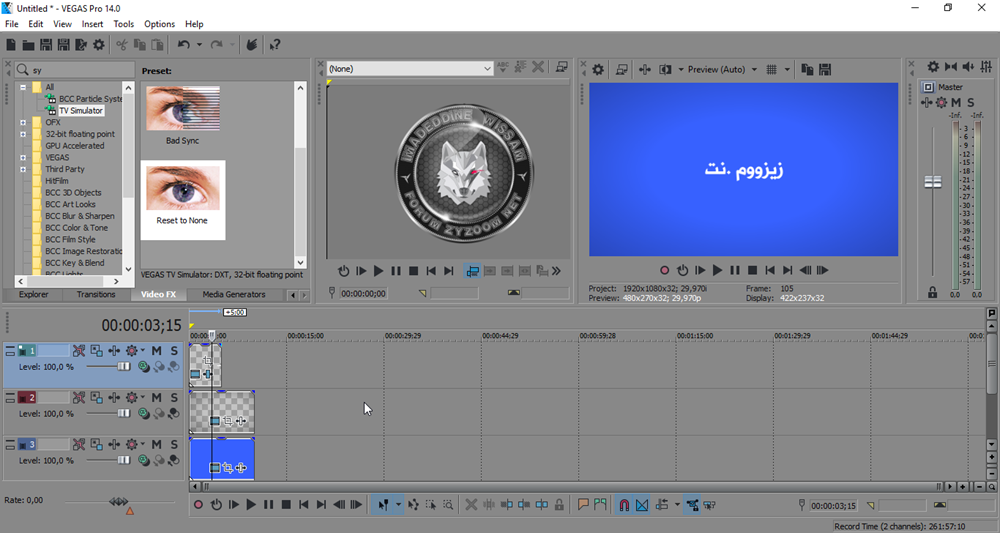Open video preview settings gear
Viewport: 1000px width, 533px height.
(598, 69)
